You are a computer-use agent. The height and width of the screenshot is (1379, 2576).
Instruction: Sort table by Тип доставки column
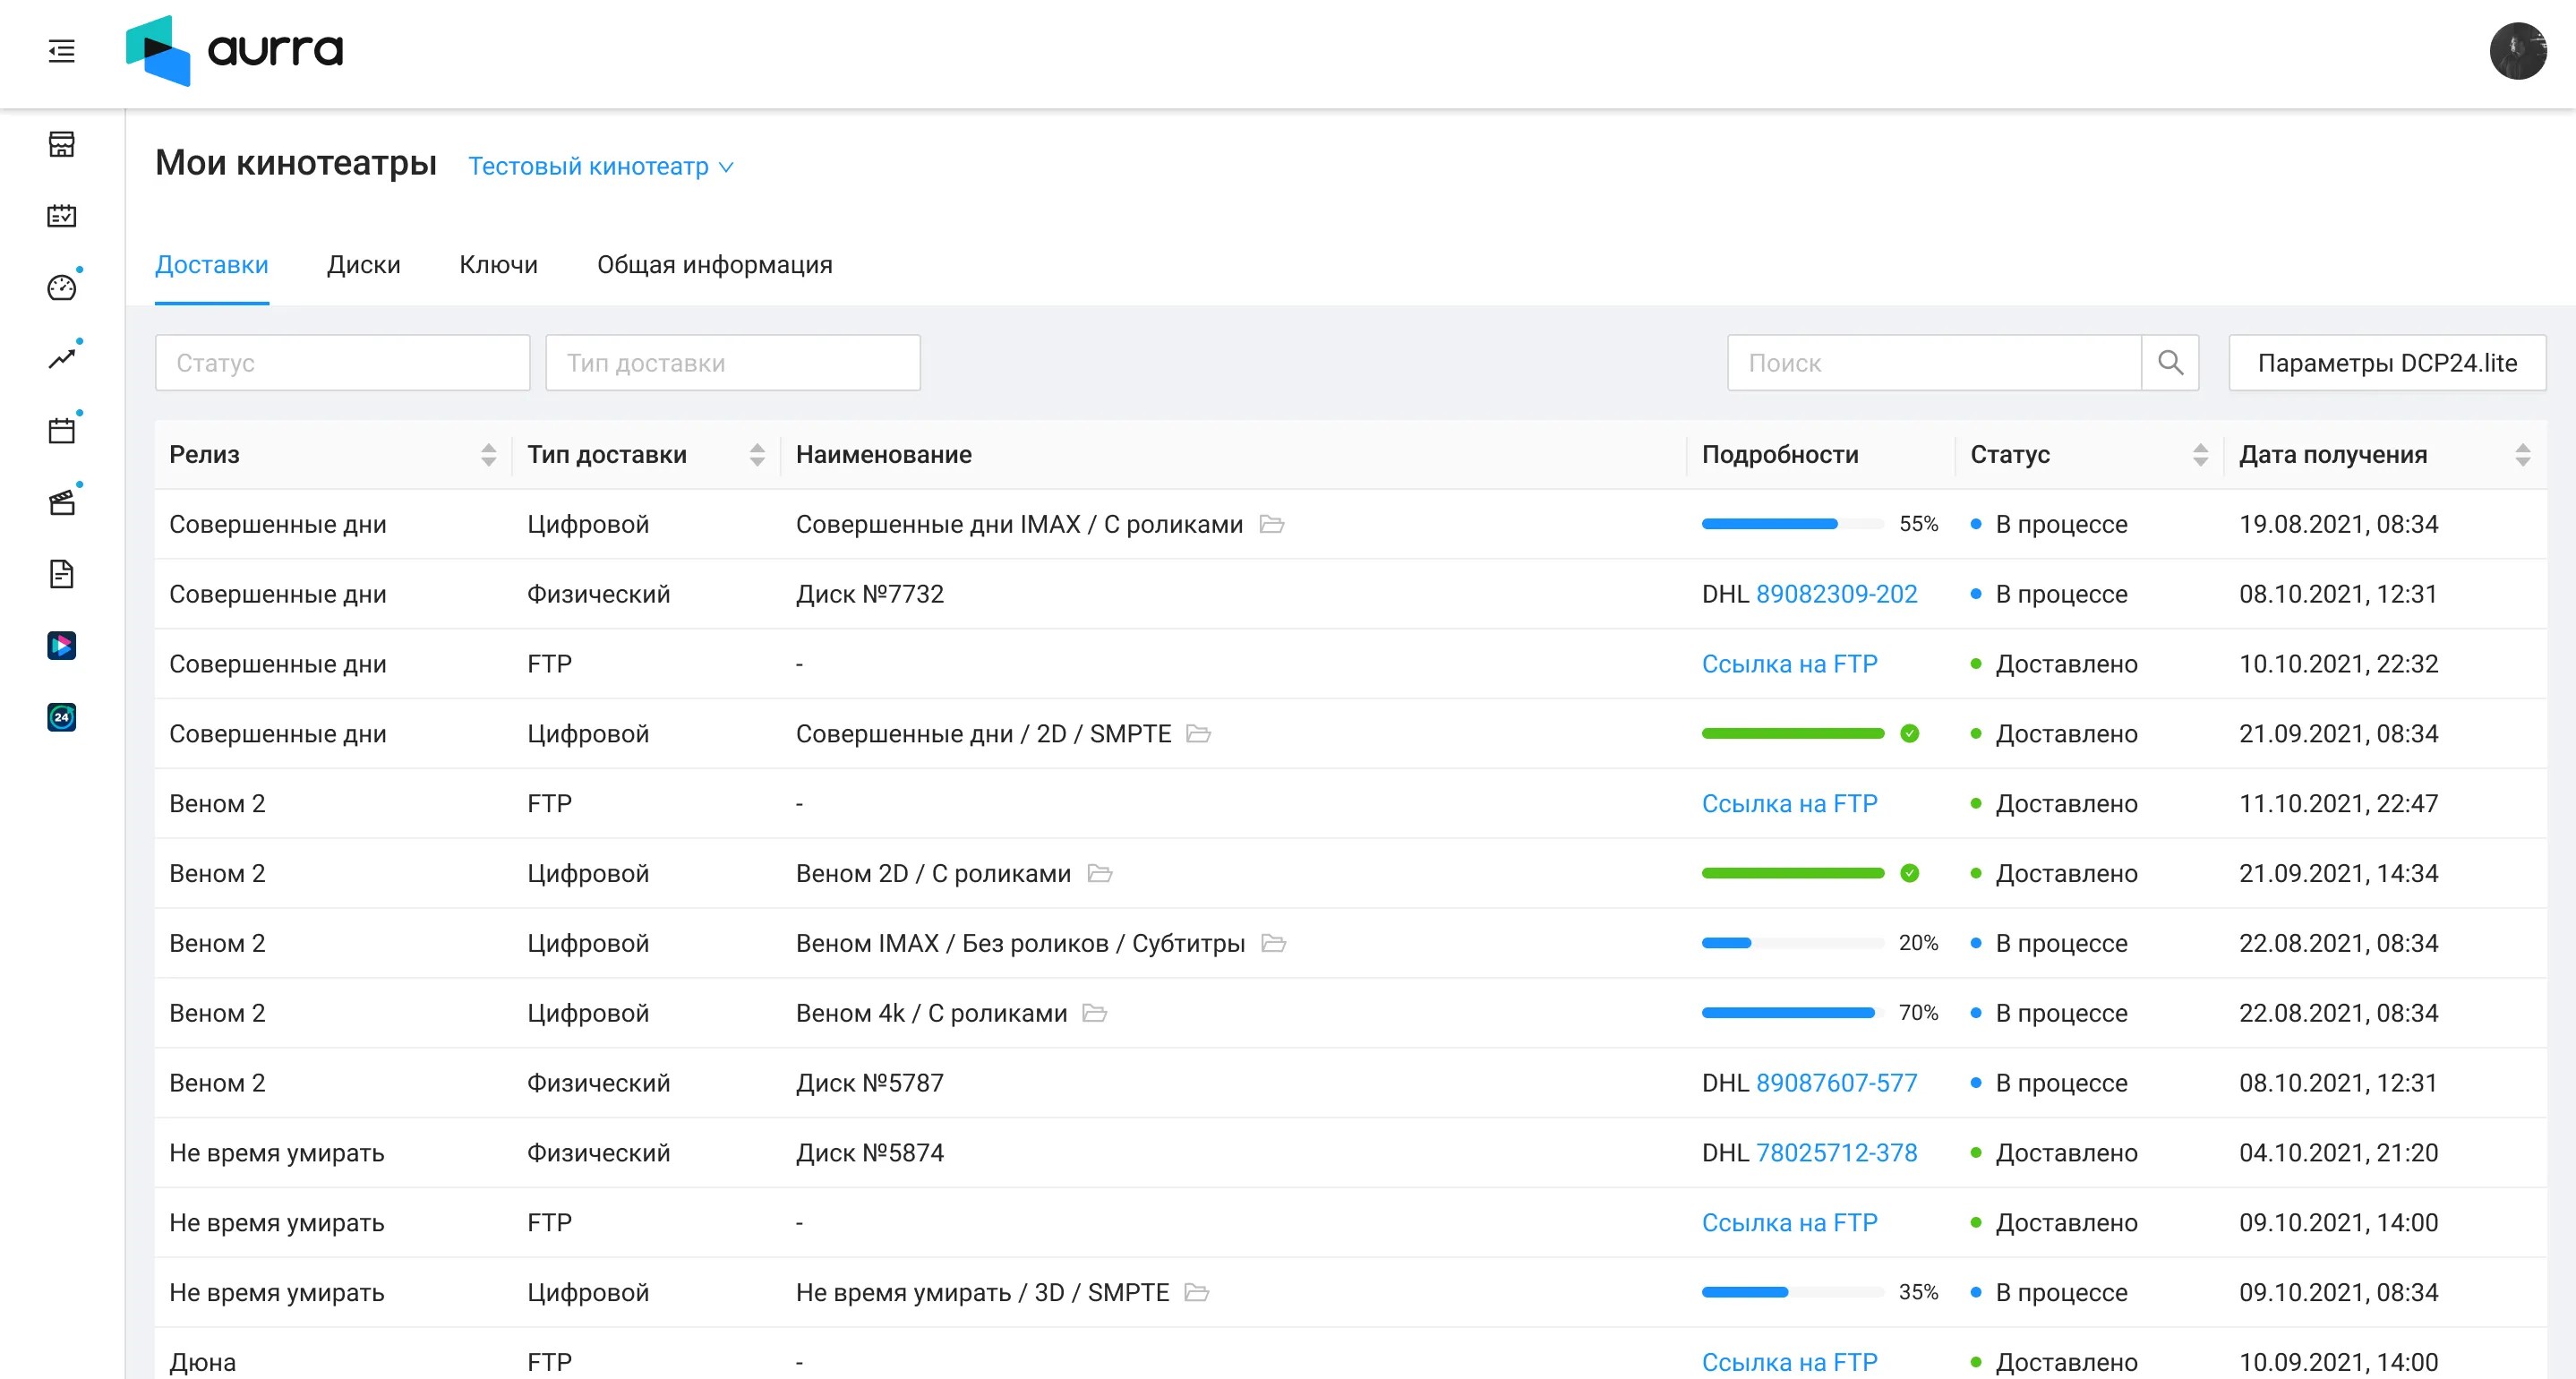tap(757, 455)
